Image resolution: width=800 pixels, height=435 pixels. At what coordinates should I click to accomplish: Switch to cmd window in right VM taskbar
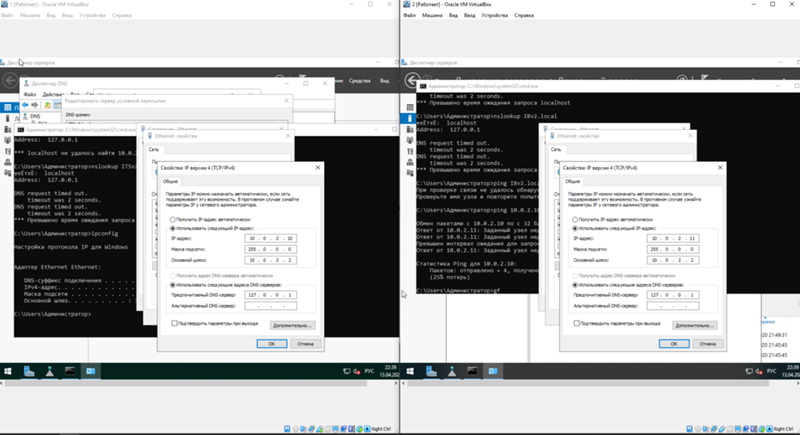[472, 371]
